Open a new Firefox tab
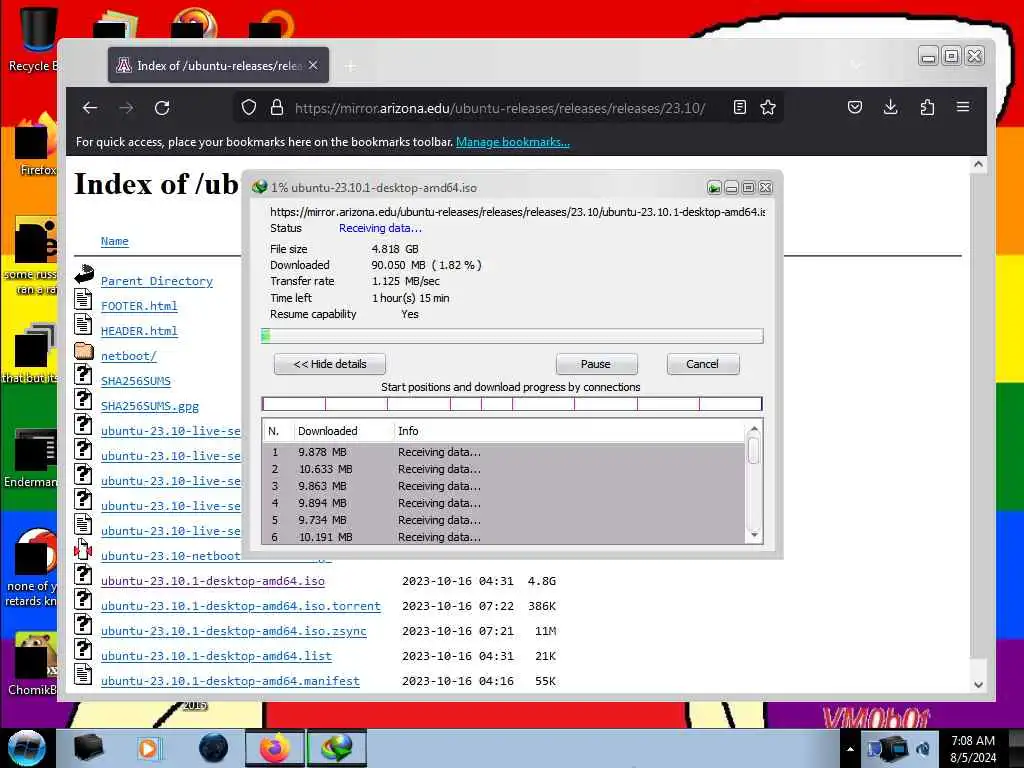 pos(351,66)
